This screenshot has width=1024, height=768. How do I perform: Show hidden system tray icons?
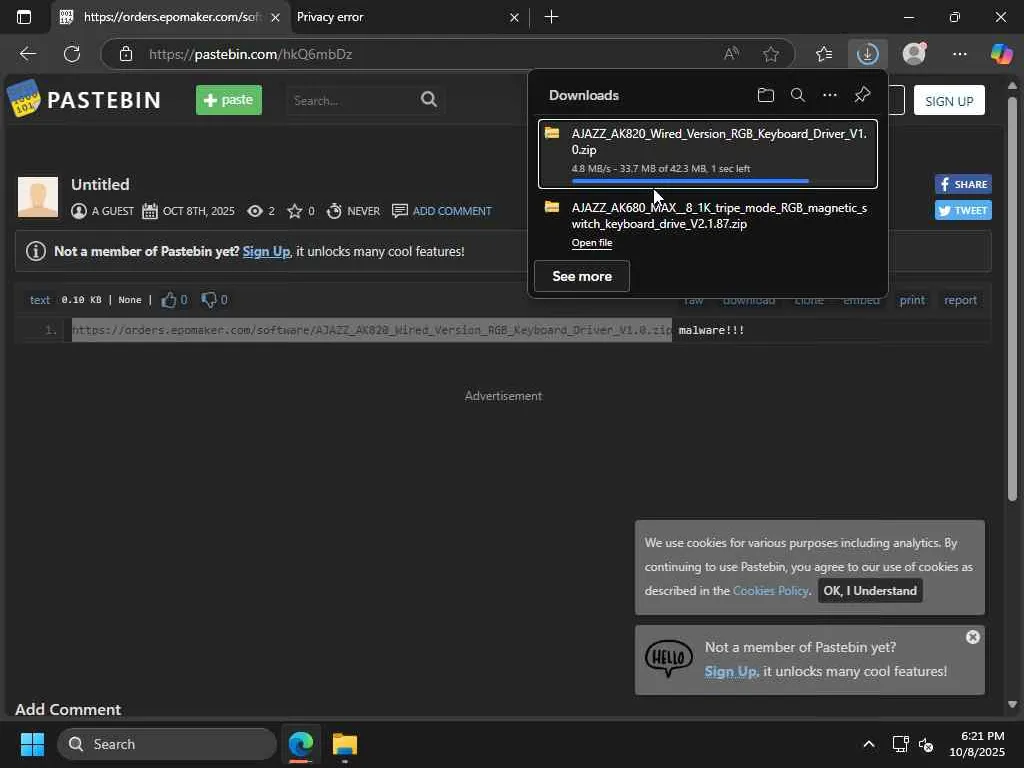(869, 744)
